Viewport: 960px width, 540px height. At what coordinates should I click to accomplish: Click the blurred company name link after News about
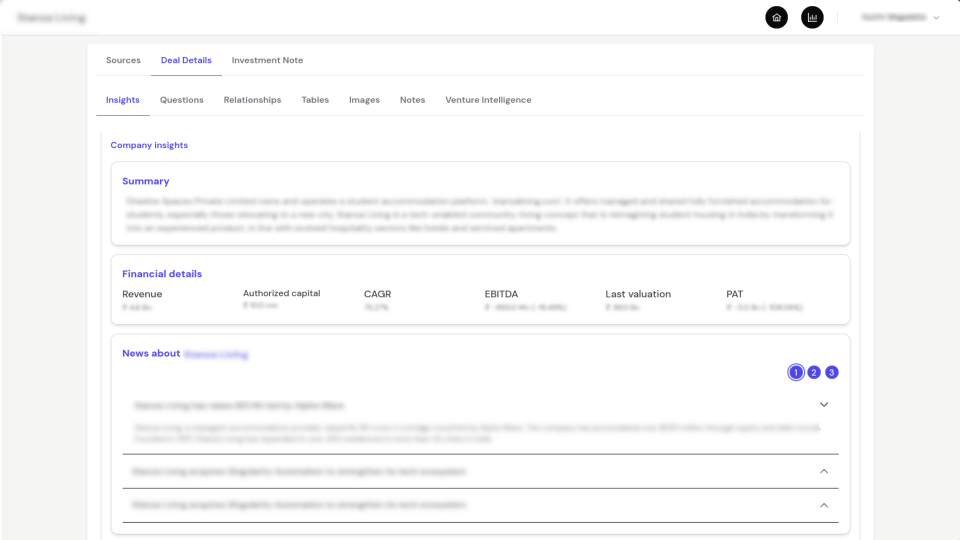tap(216, 354)
